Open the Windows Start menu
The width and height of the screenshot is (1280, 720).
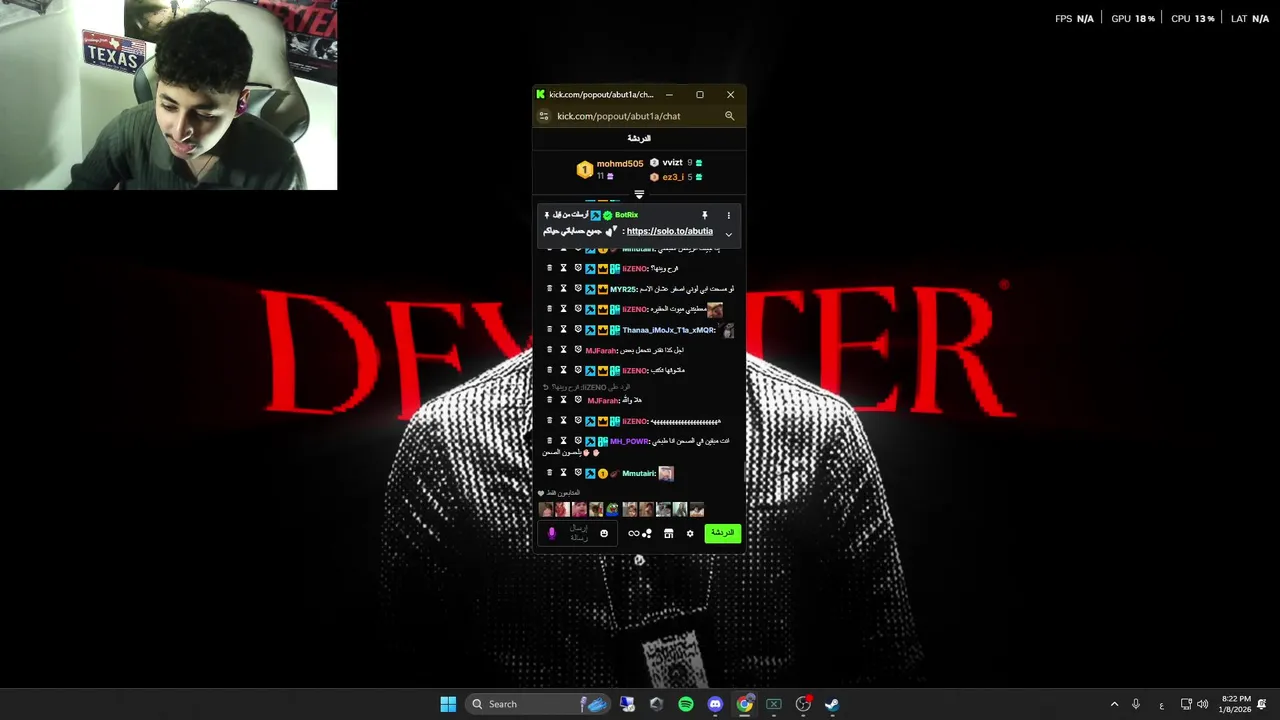point(448,704)
